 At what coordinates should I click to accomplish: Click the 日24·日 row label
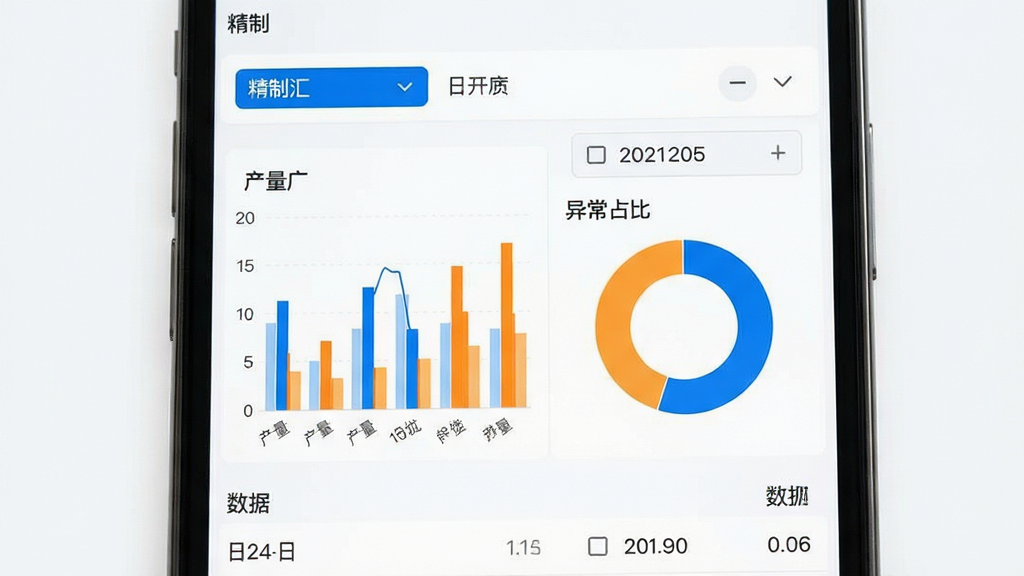click(x=261, y=552)
